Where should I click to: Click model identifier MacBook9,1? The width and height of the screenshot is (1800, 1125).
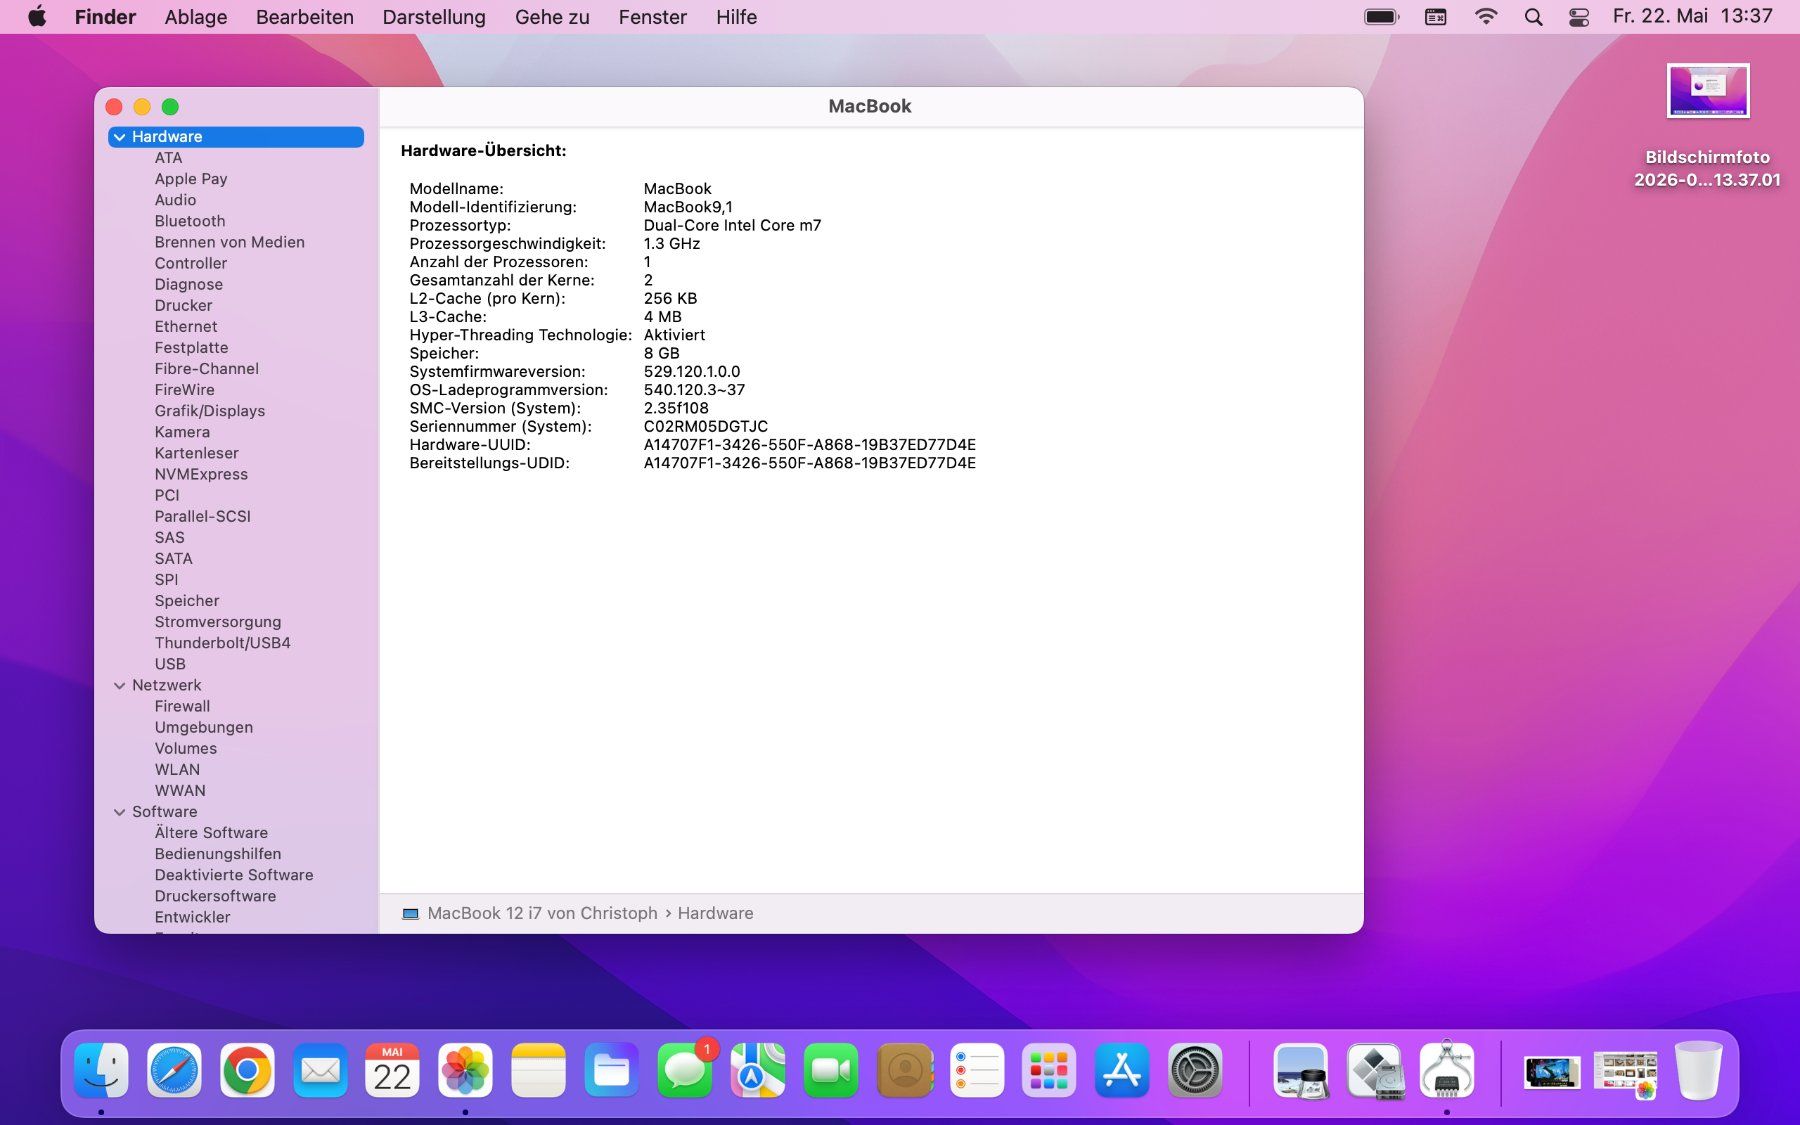coord(688,207)
